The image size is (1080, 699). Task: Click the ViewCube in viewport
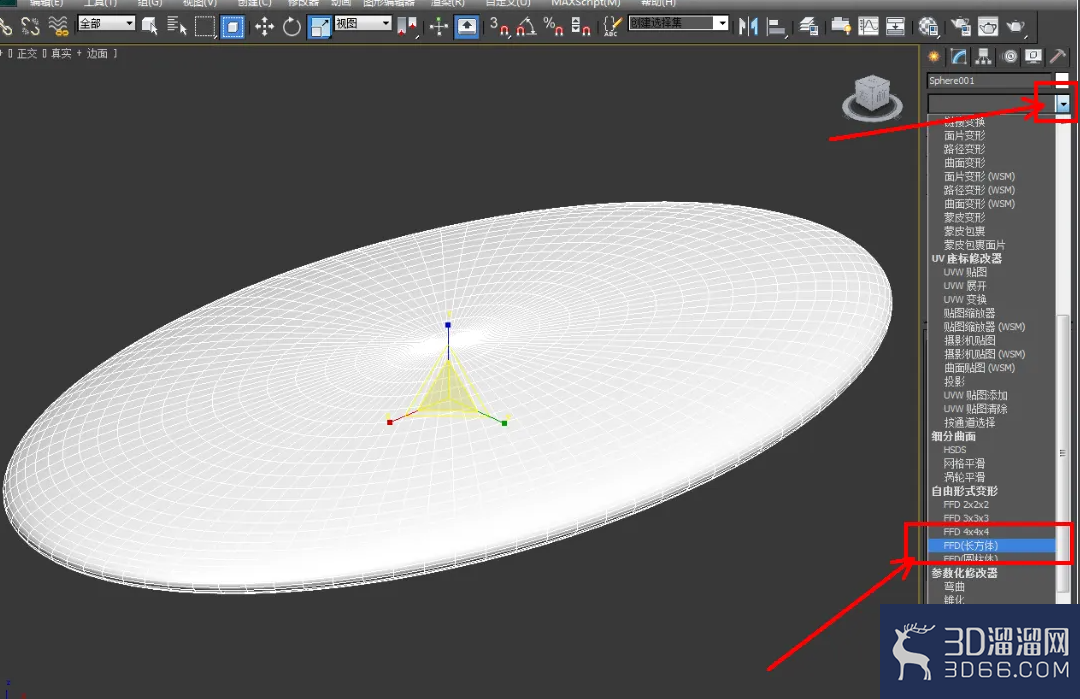point(872,97)
